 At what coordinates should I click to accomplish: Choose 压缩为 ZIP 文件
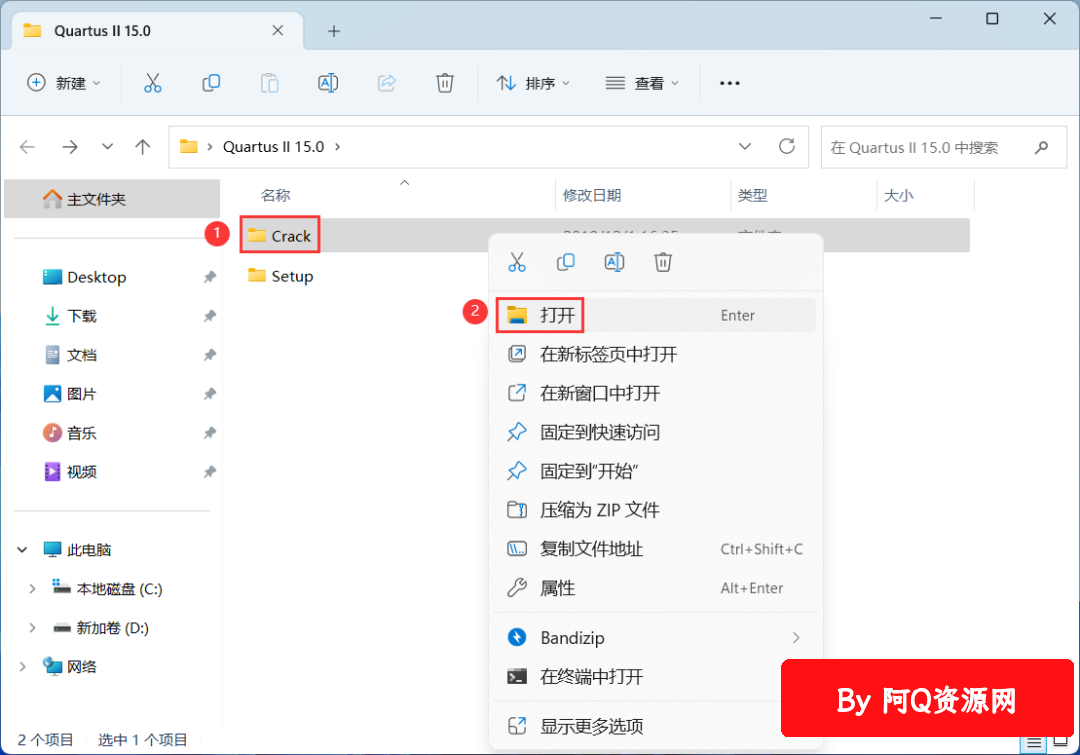point(656,510)
